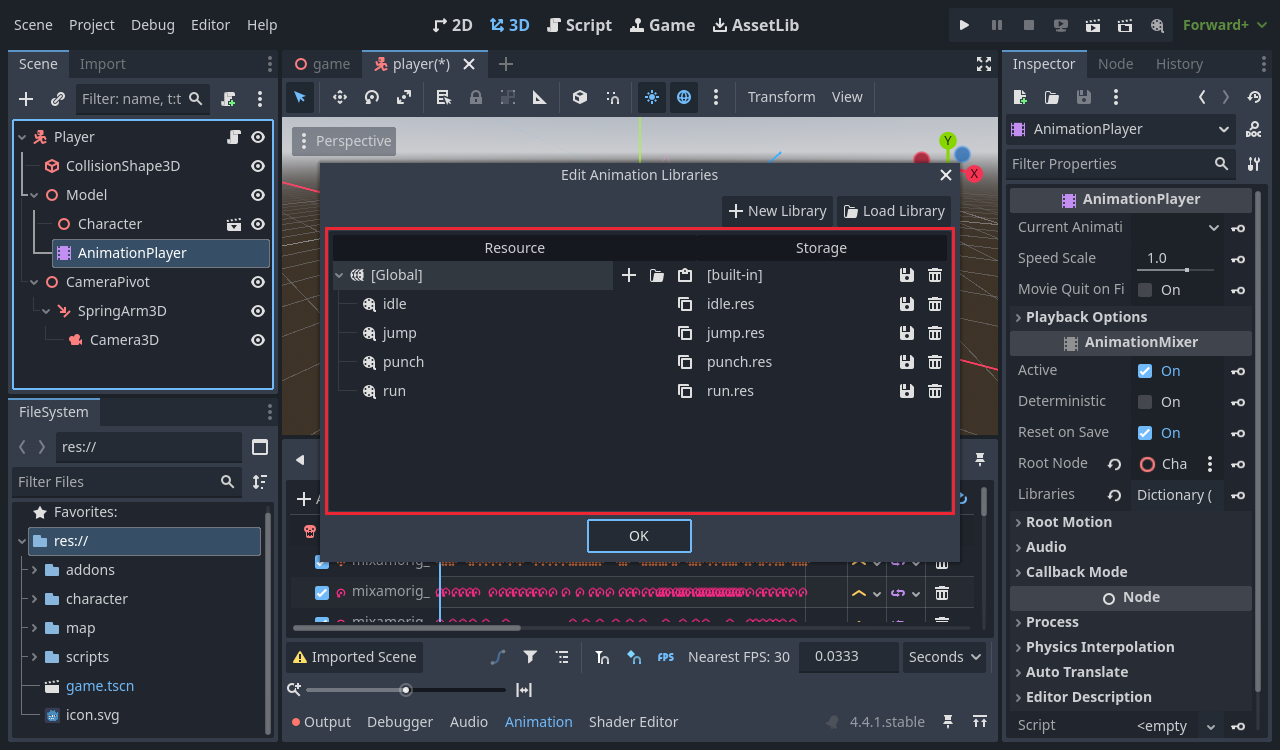Click the New Library button
This screenshot has width=1280, height=750.
(777, 211)
